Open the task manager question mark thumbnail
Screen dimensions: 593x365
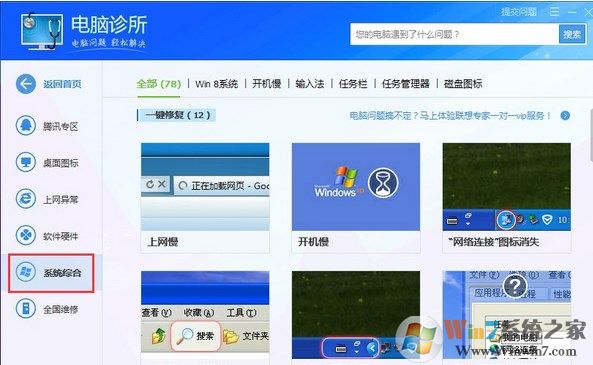507,315
